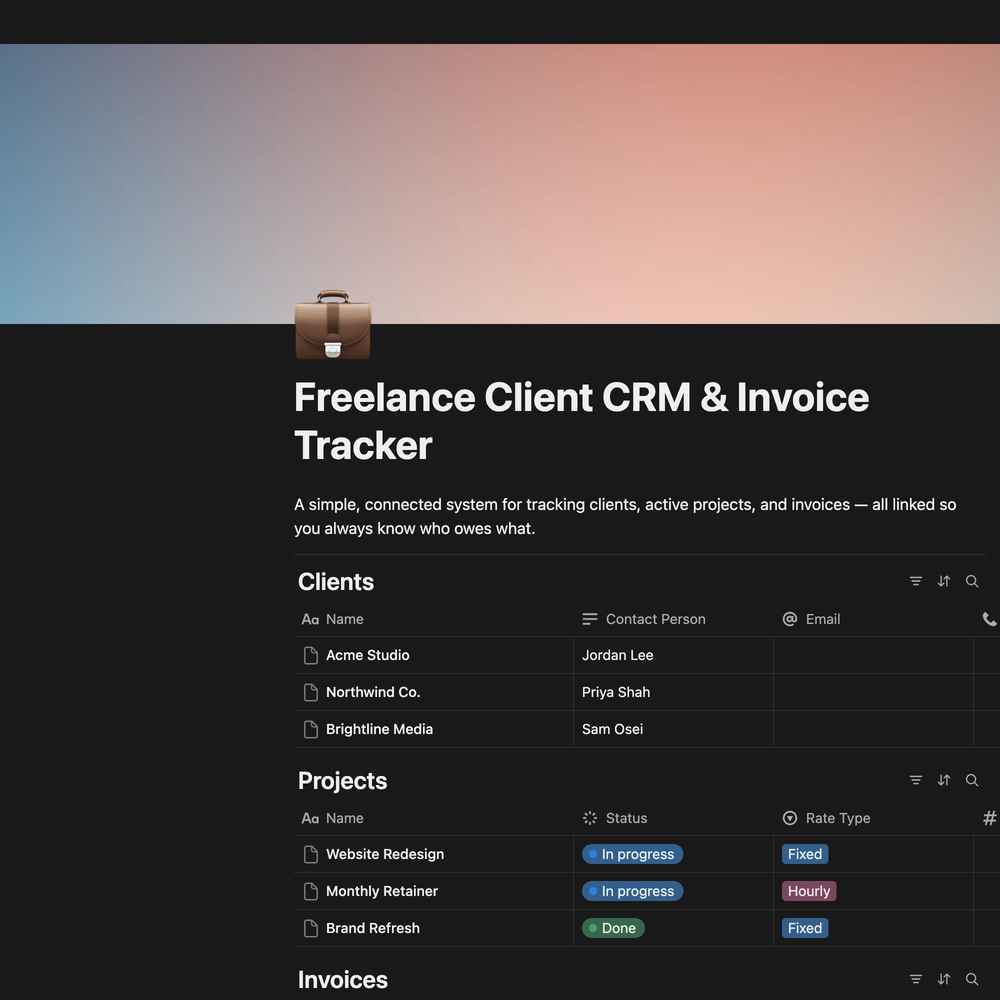Open Rate Type column header
Image resolution: width=1000 pixels, height=1000 pixels.
874,818
